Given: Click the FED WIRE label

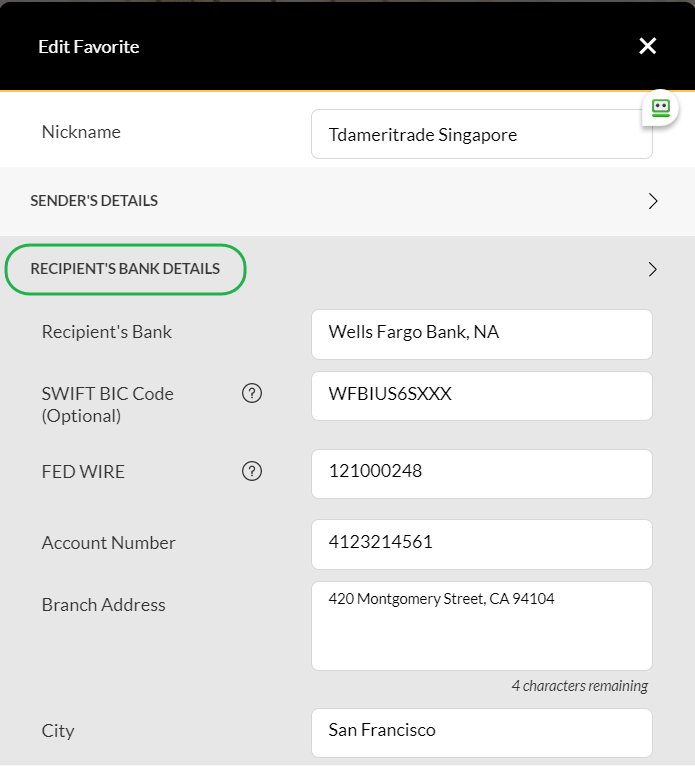Looking at the screenshot, I should click(83, 472).
